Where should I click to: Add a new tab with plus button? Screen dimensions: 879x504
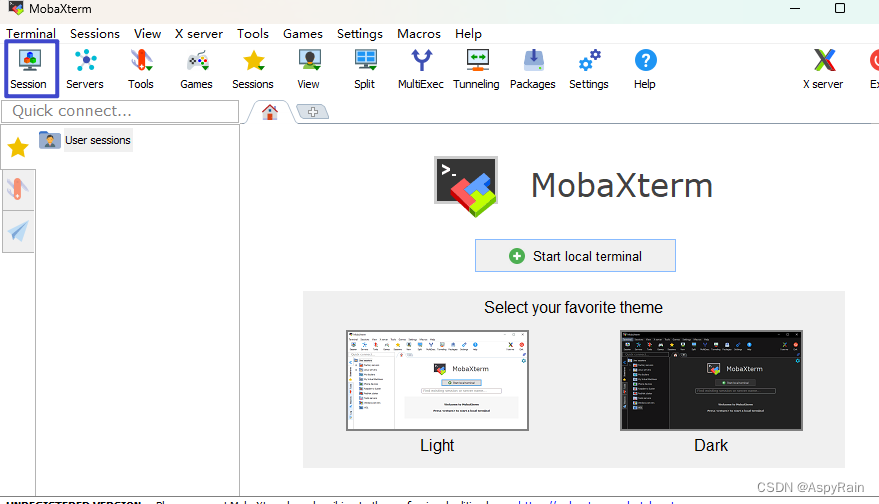point(312,112)
